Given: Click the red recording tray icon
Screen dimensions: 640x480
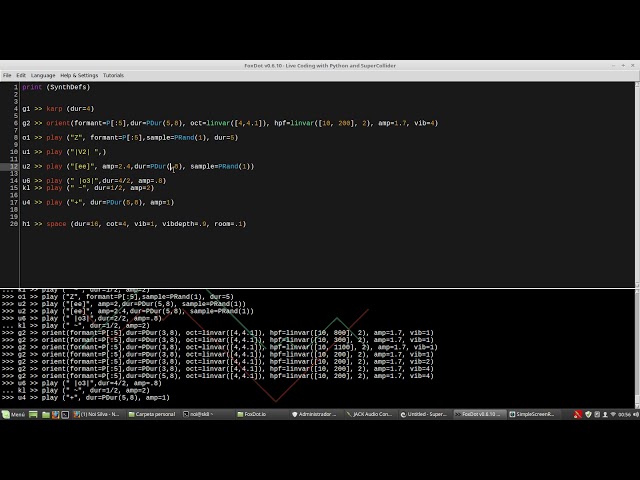Looking at the screenshot, I should click(x=578, y=414).
